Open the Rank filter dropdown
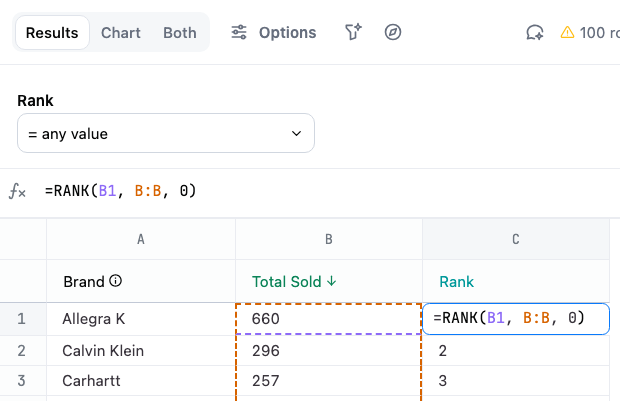Screen dimensions: 620x401 pos(166,133)
